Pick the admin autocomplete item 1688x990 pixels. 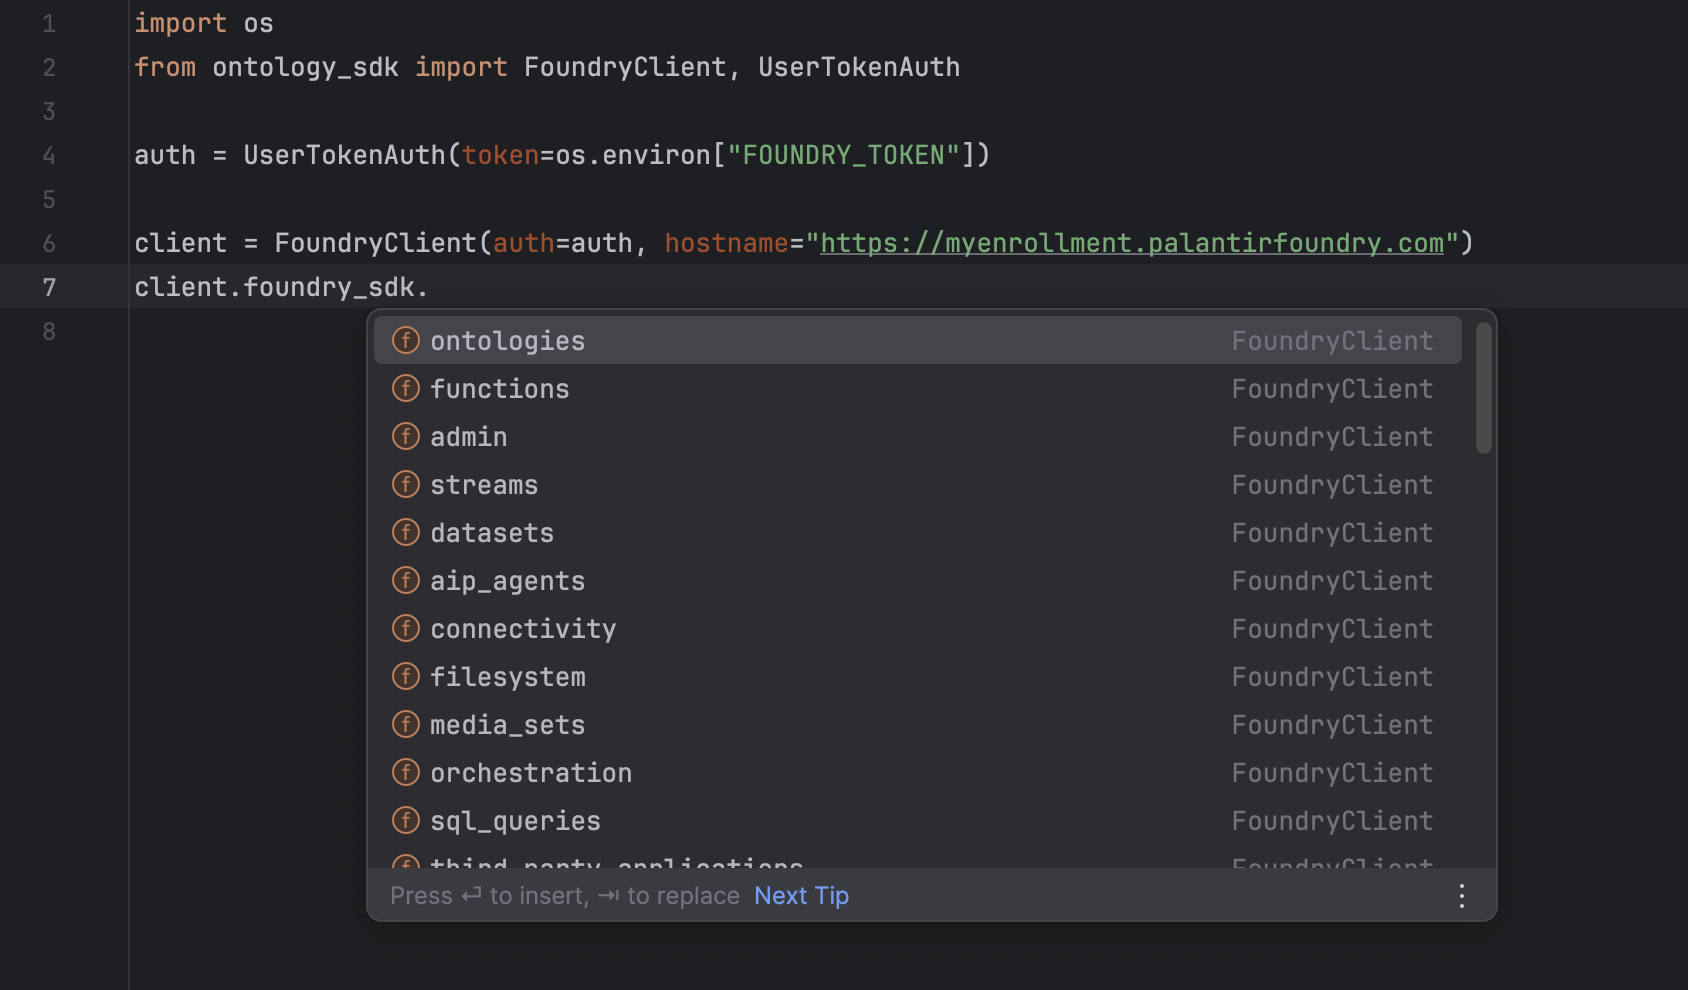(917, 437)
